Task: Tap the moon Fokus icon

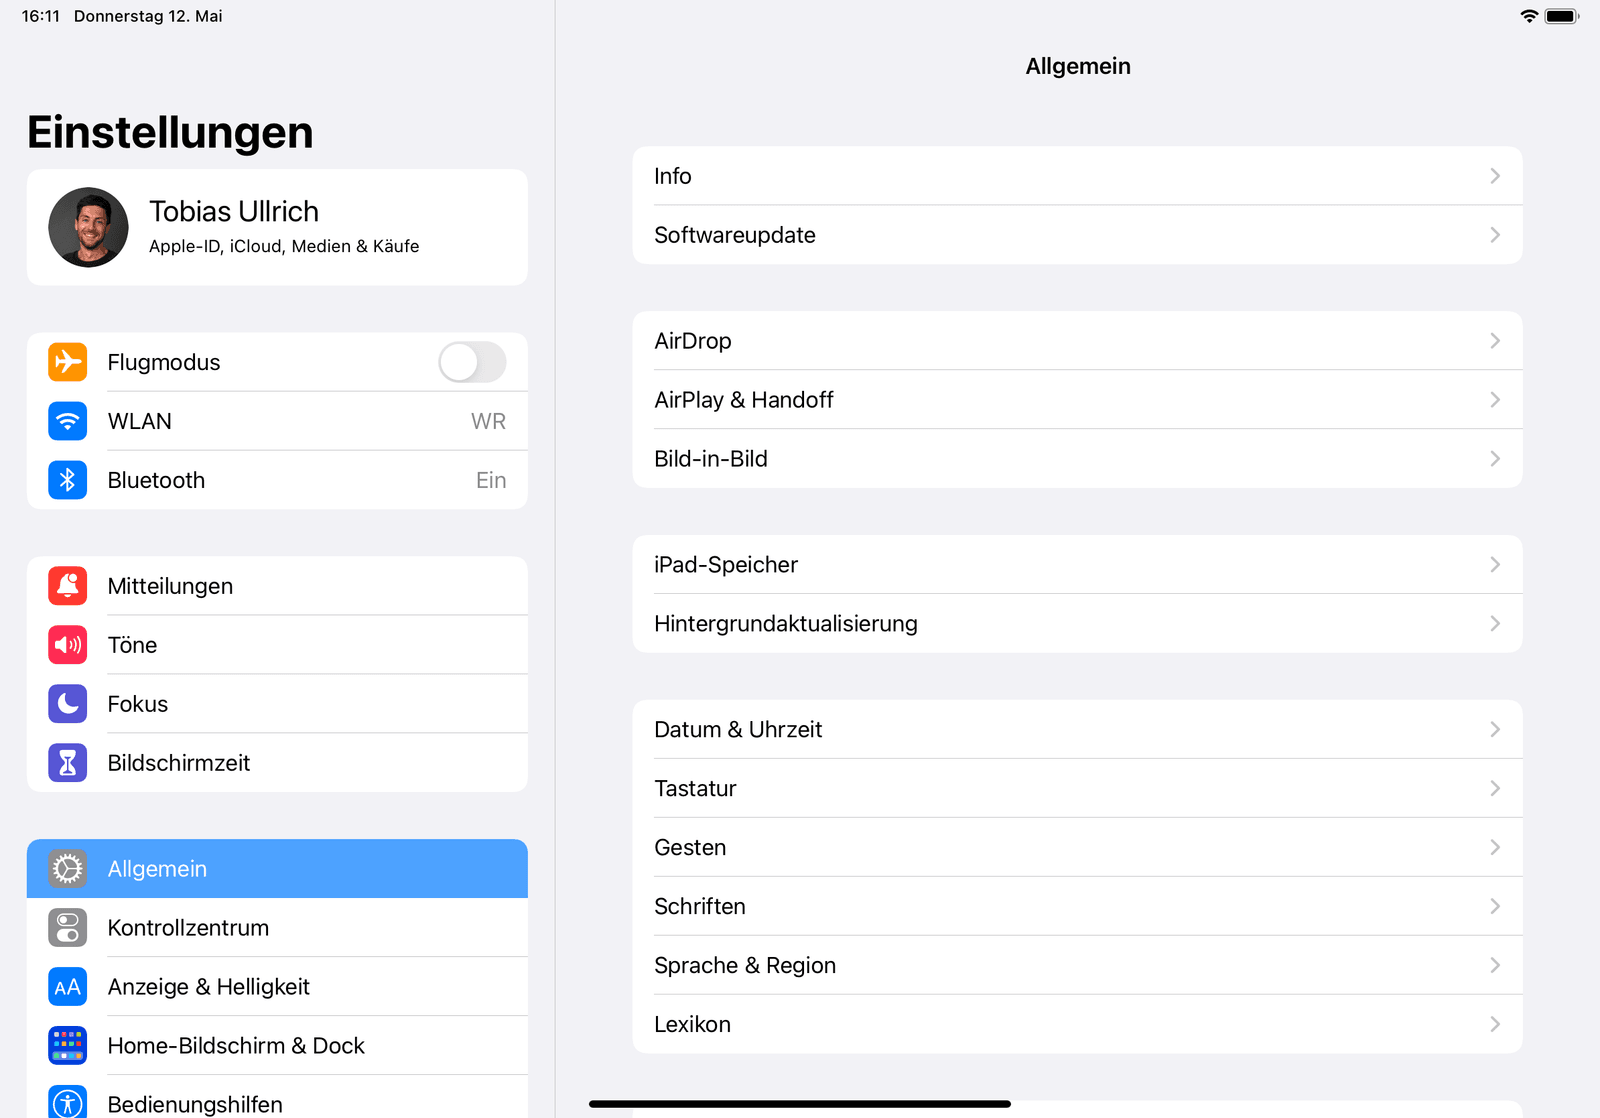Action: pyautogui.click(x=67, y=704)
